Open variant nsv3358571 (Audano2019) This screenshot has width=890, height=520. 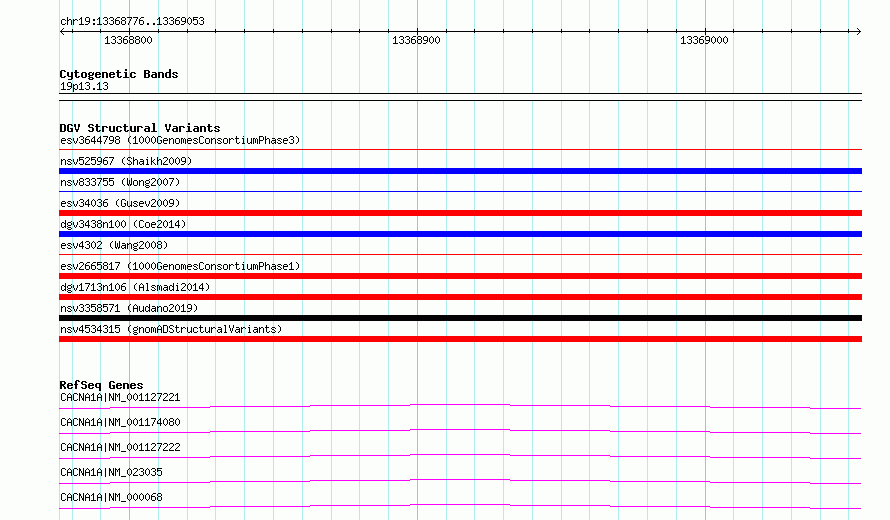(x=129, y=308)
